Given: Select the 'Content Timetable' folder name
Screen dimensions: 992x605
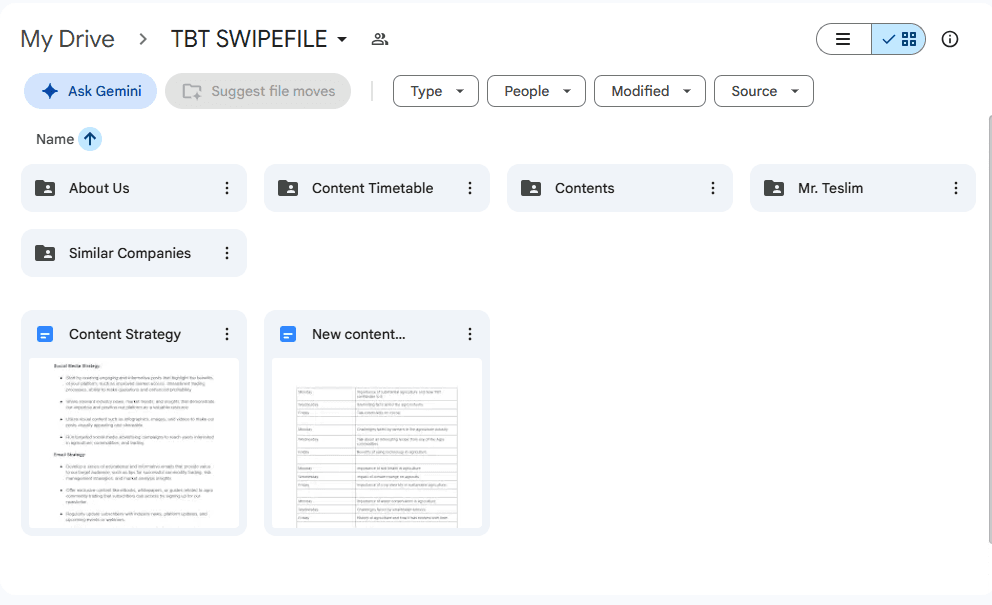Looking at the screenshot, I should (373, 188).
